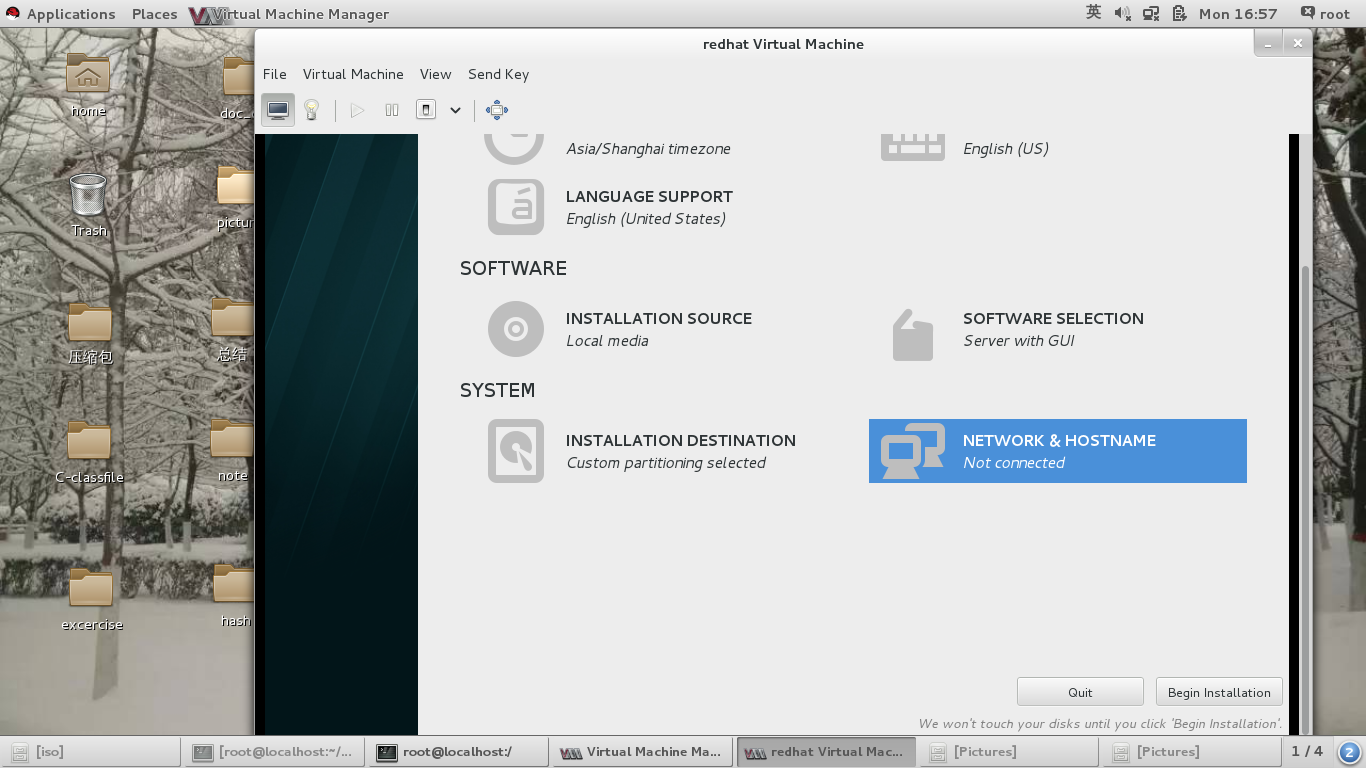Open the C-classfile desktop folder
The width and height of the screenshot is (1366, 768).
click(x=89, y=453)
